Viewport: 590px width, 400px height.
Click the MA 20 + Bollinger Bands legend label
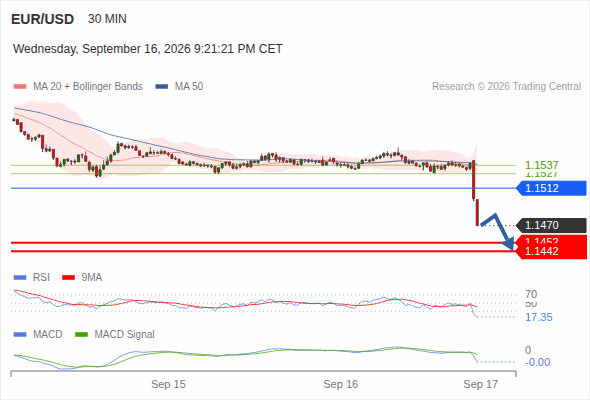pos(88,87)
